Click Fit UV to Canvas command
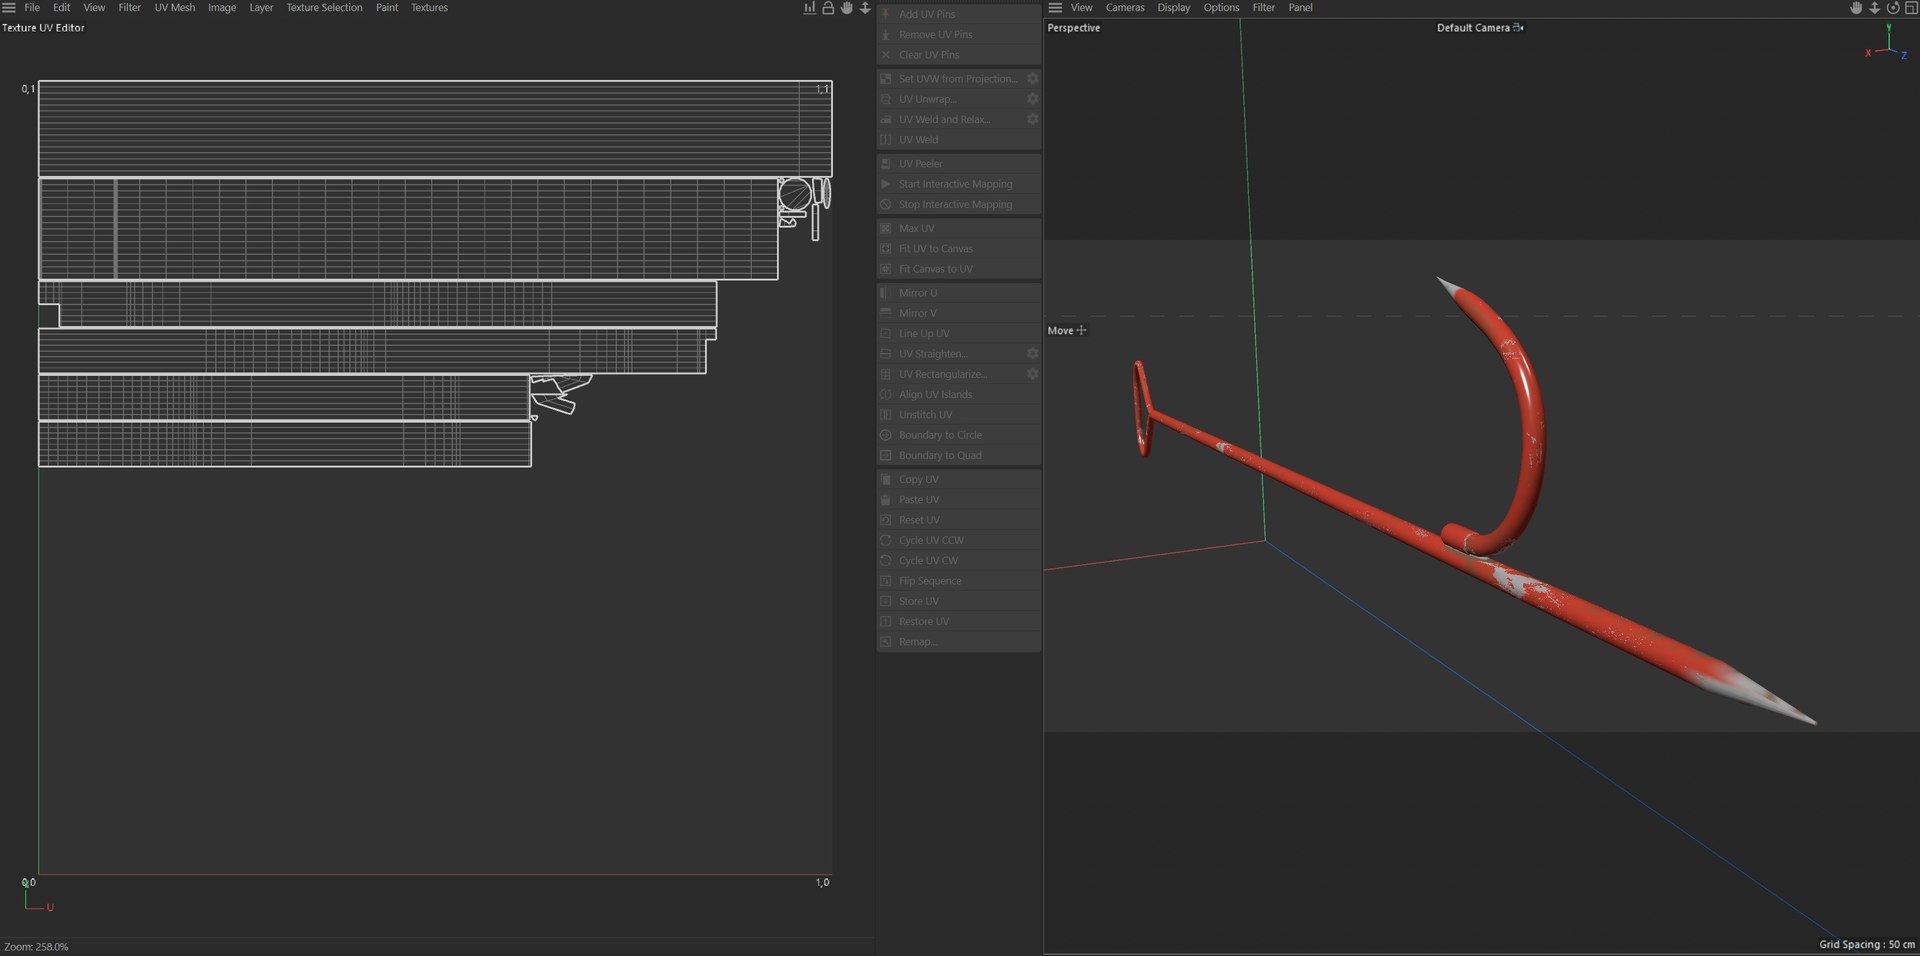 point(959,249)
